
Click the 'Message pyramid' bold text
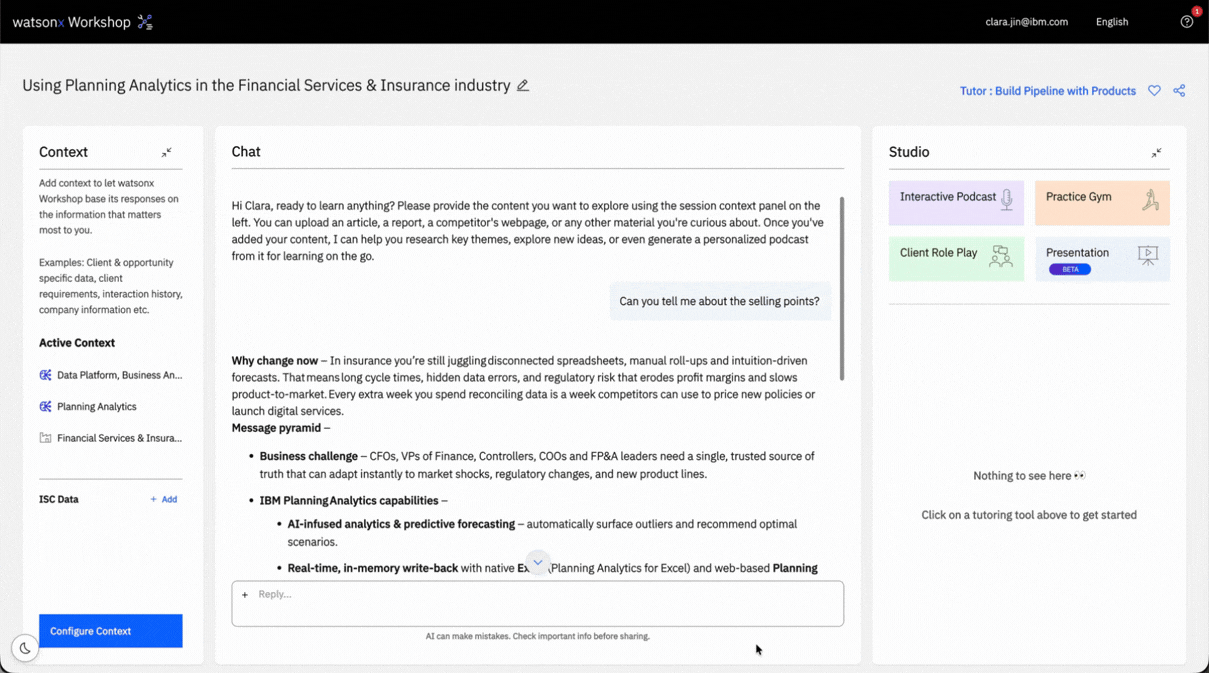click(276, 428)
